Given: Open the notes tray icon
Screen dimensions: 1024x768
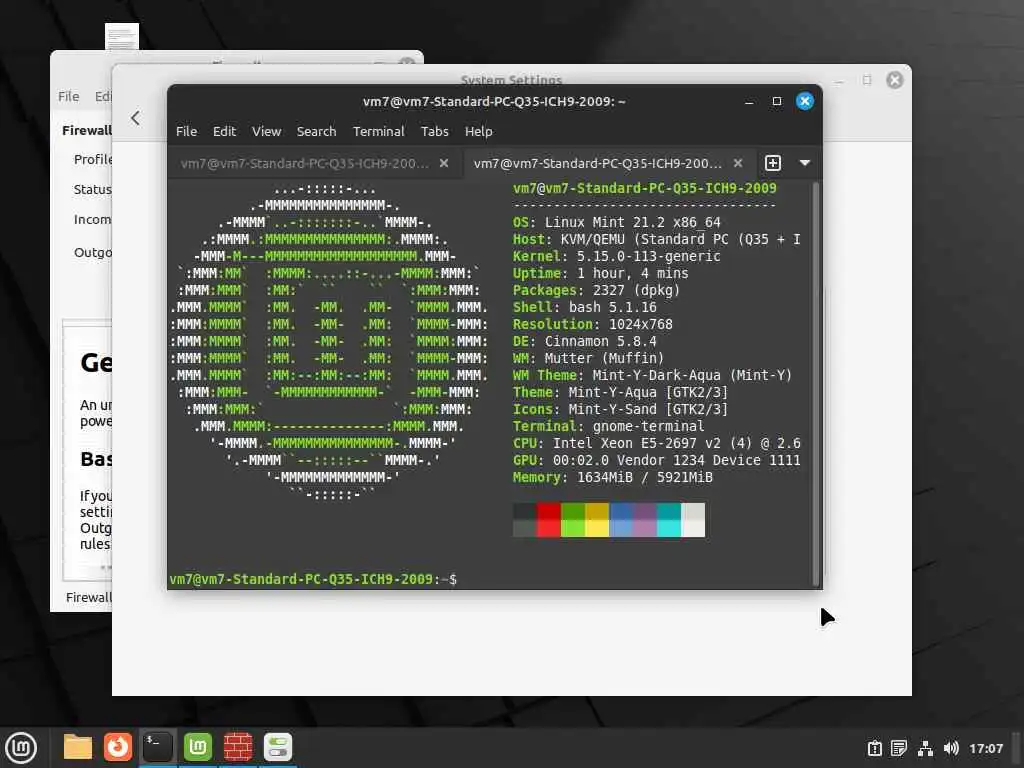Looking at the screenshot, I should [899, 748].
